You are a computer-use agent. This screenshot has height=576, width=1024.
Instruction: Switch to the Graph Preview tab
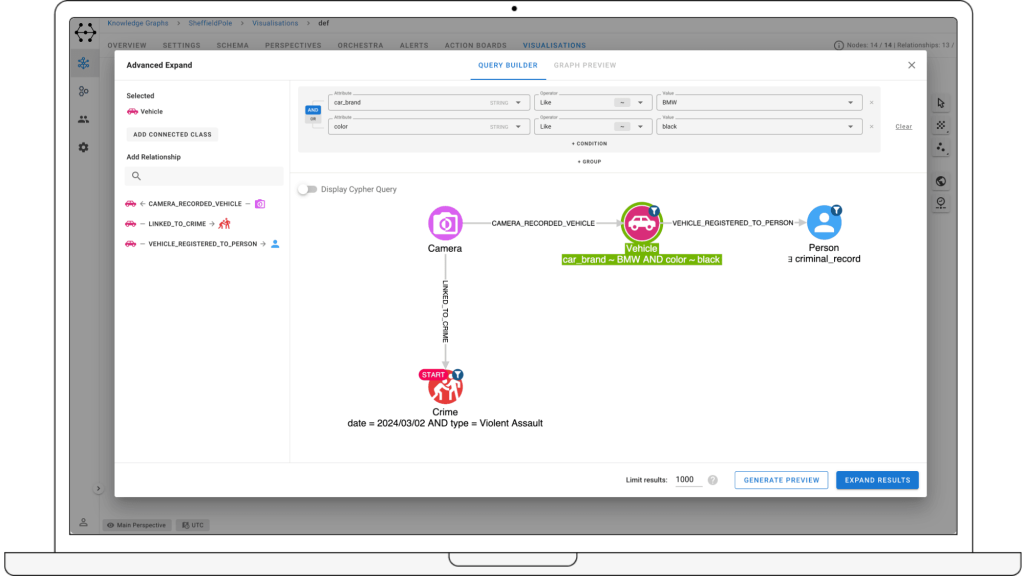point(584,65)
